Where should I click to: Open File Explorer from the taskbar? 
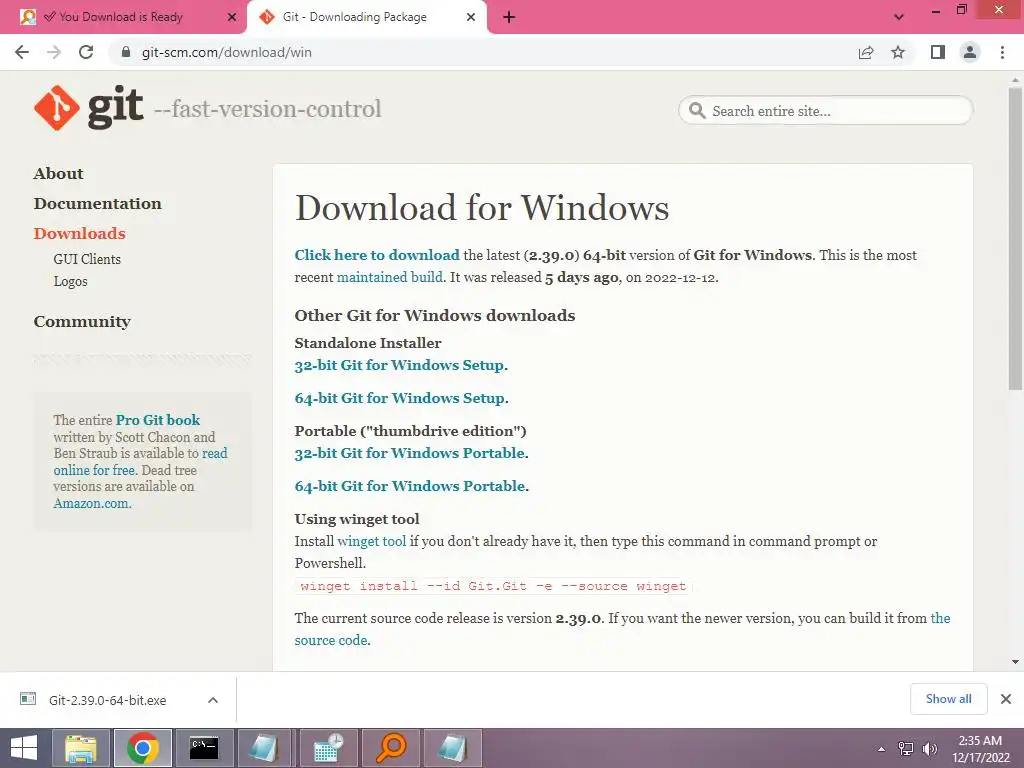[81, 748]
